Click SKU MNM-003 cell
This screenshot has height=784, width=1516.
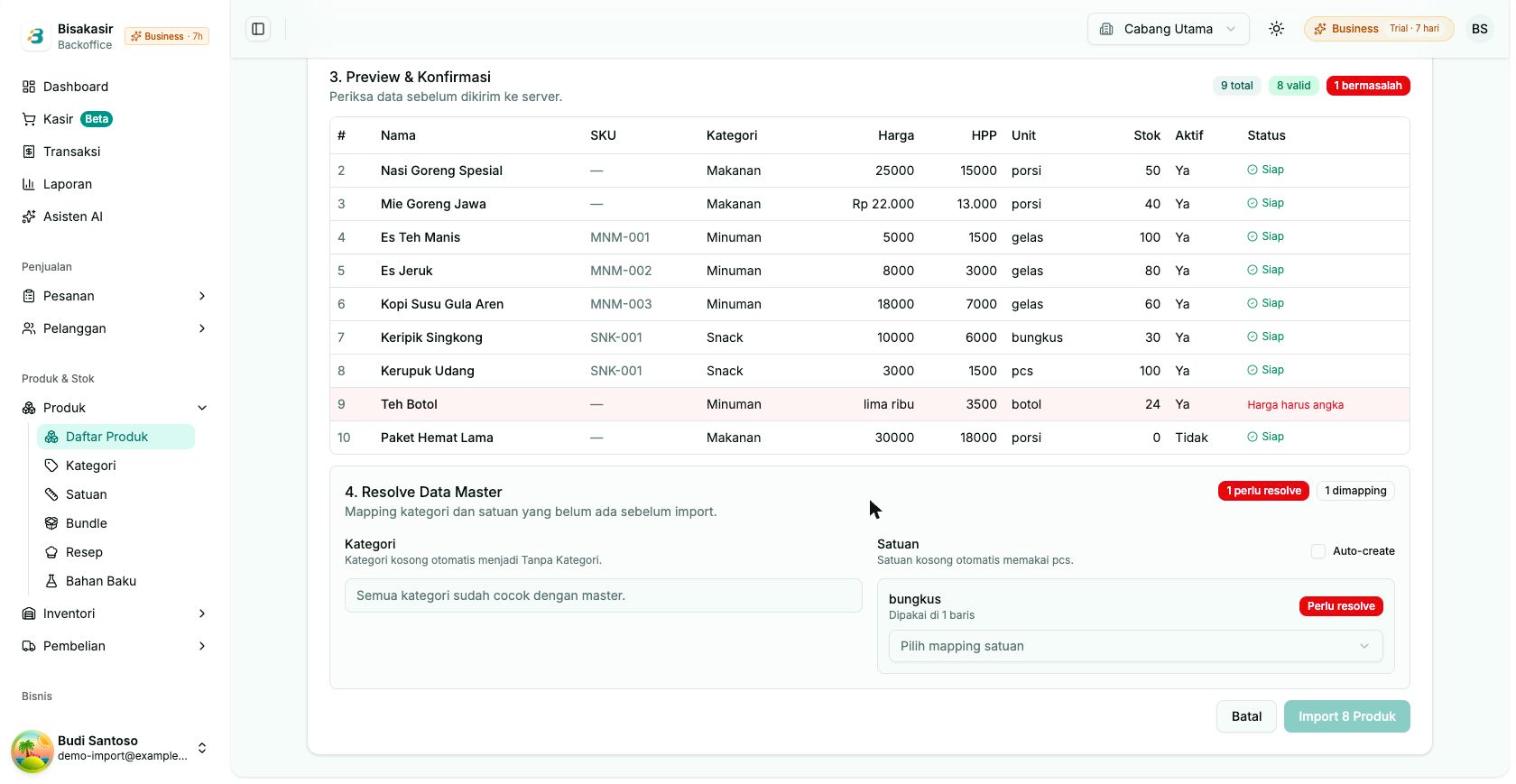[x=620, y=304]
